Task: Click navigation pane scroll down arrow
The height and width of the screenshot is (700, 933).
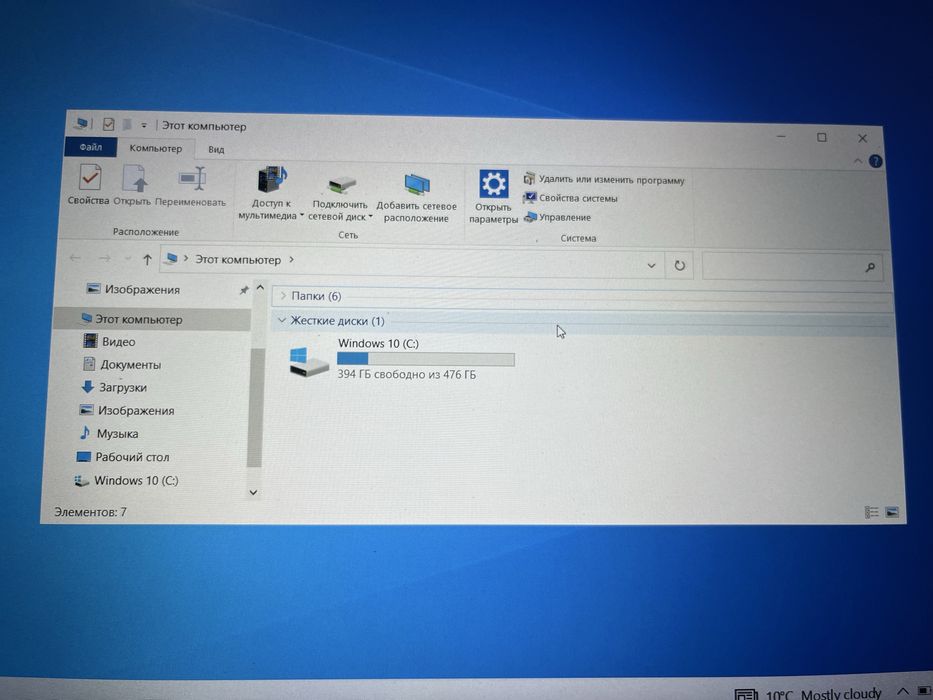Action: (x=253, y=492)
